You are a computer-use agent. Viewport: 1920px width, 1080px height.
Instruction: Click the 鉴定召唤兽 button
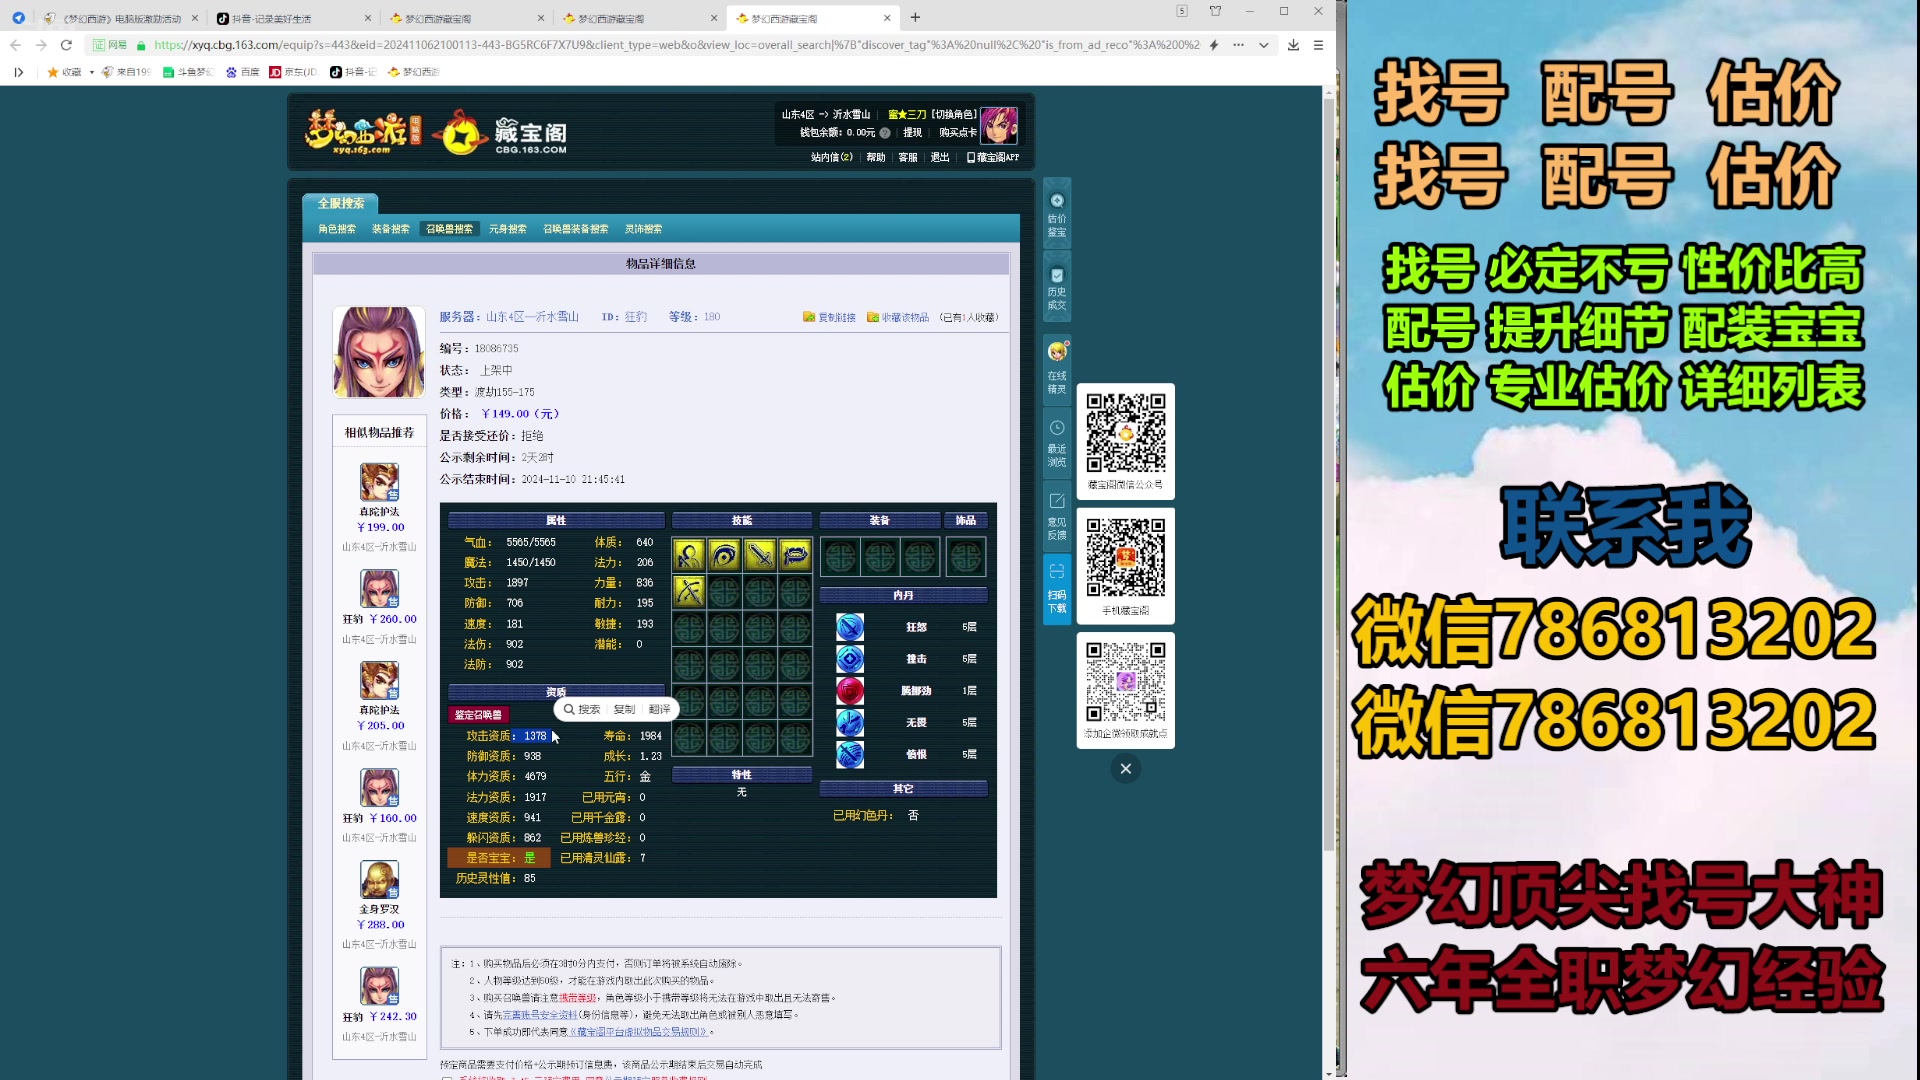(478, 715)
